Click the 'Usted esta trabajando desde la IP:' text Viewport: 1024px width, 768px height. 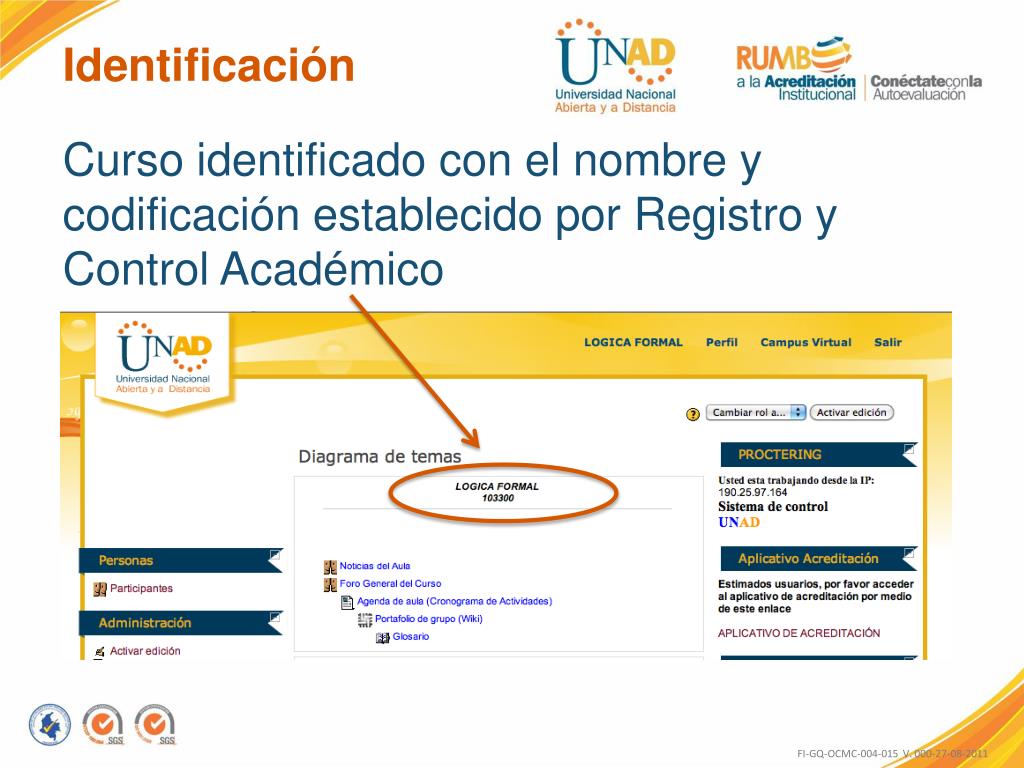[796, 481]
